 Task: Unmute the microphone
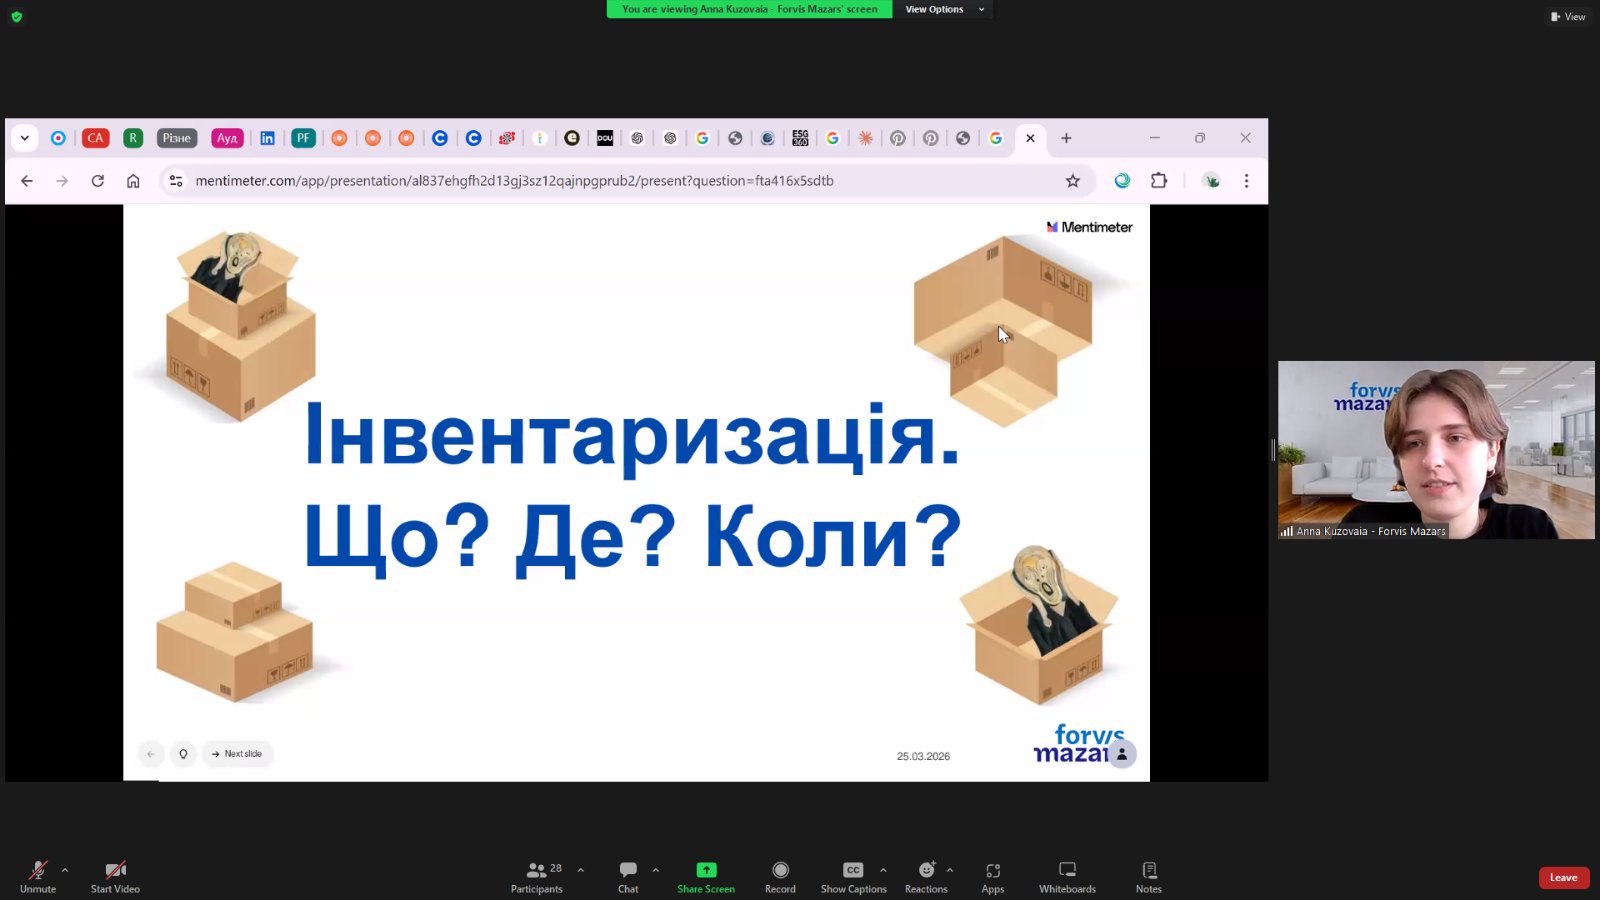pyautogui.click(x=38, y=876)
